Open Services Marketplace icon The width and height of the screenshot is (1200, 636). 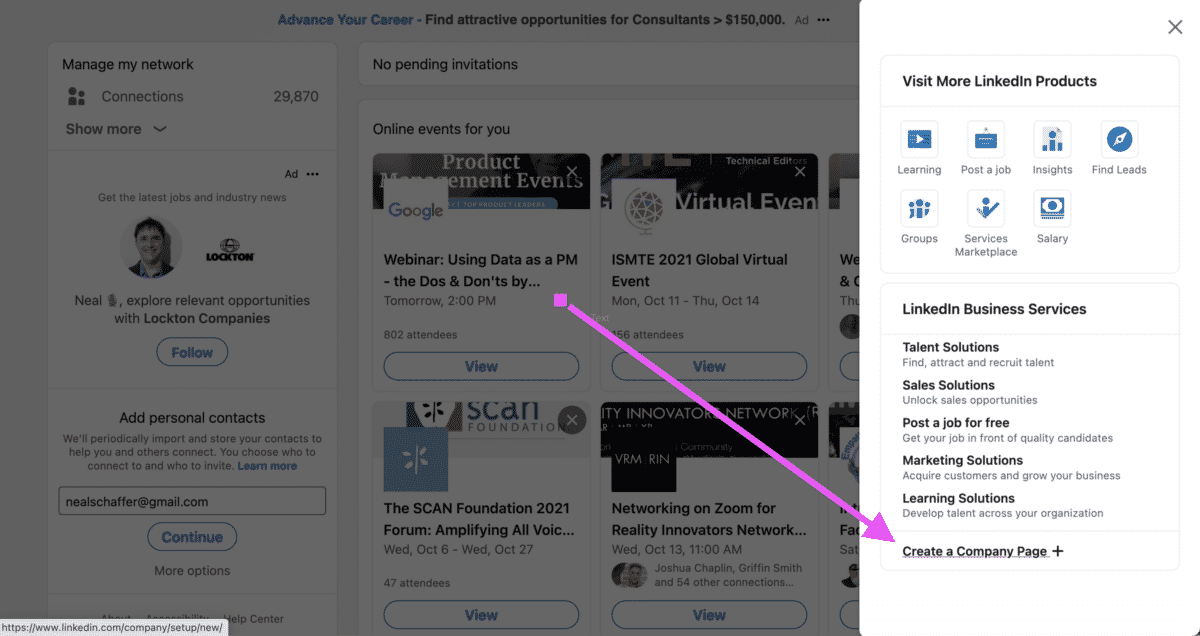986,208
